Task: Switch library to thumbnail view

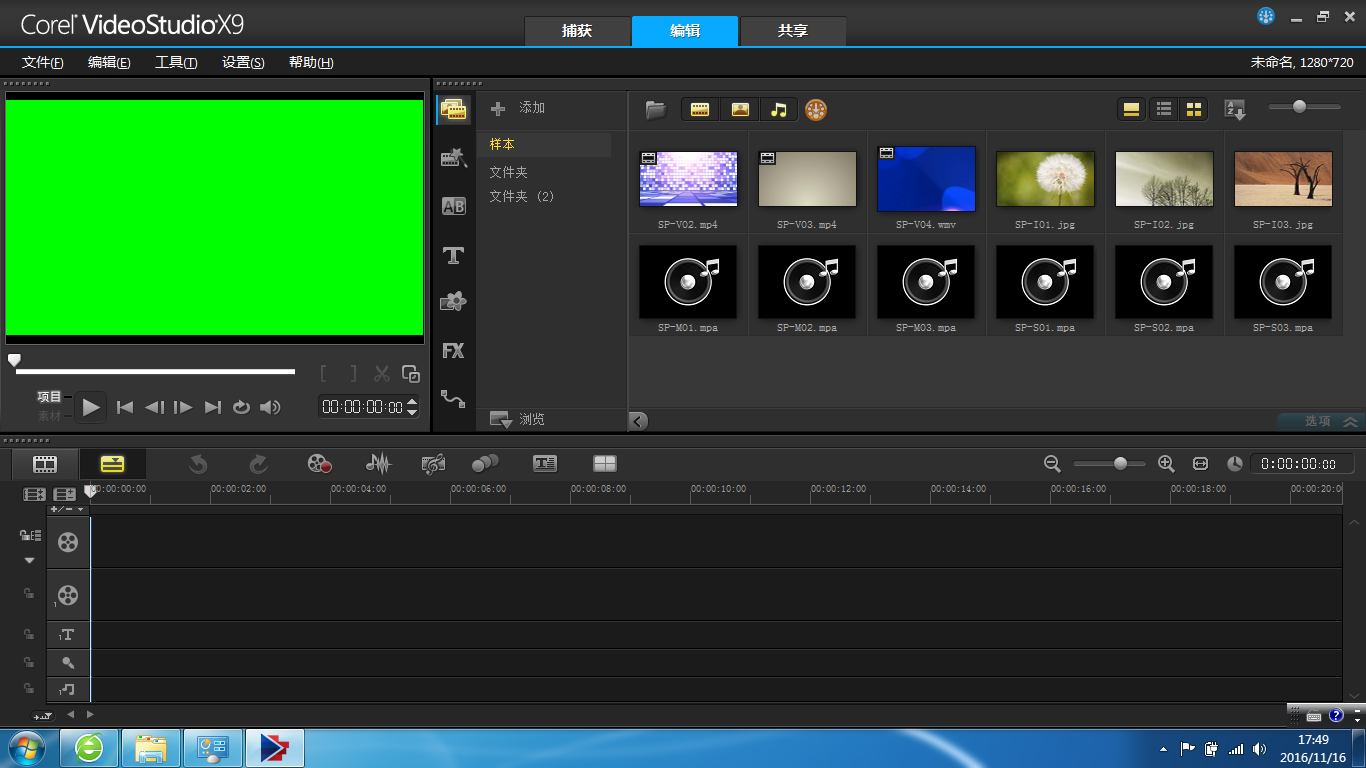Action: (1194, 110)
